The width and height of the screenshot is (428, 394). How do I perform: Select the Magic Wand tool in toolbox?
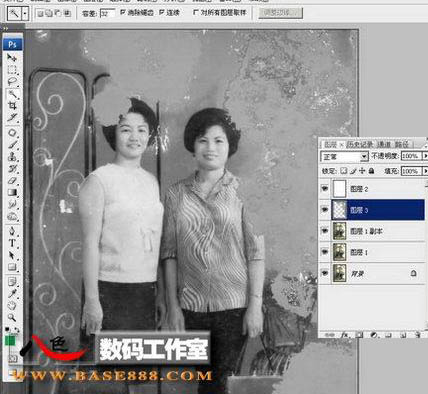tap(12, 94)
